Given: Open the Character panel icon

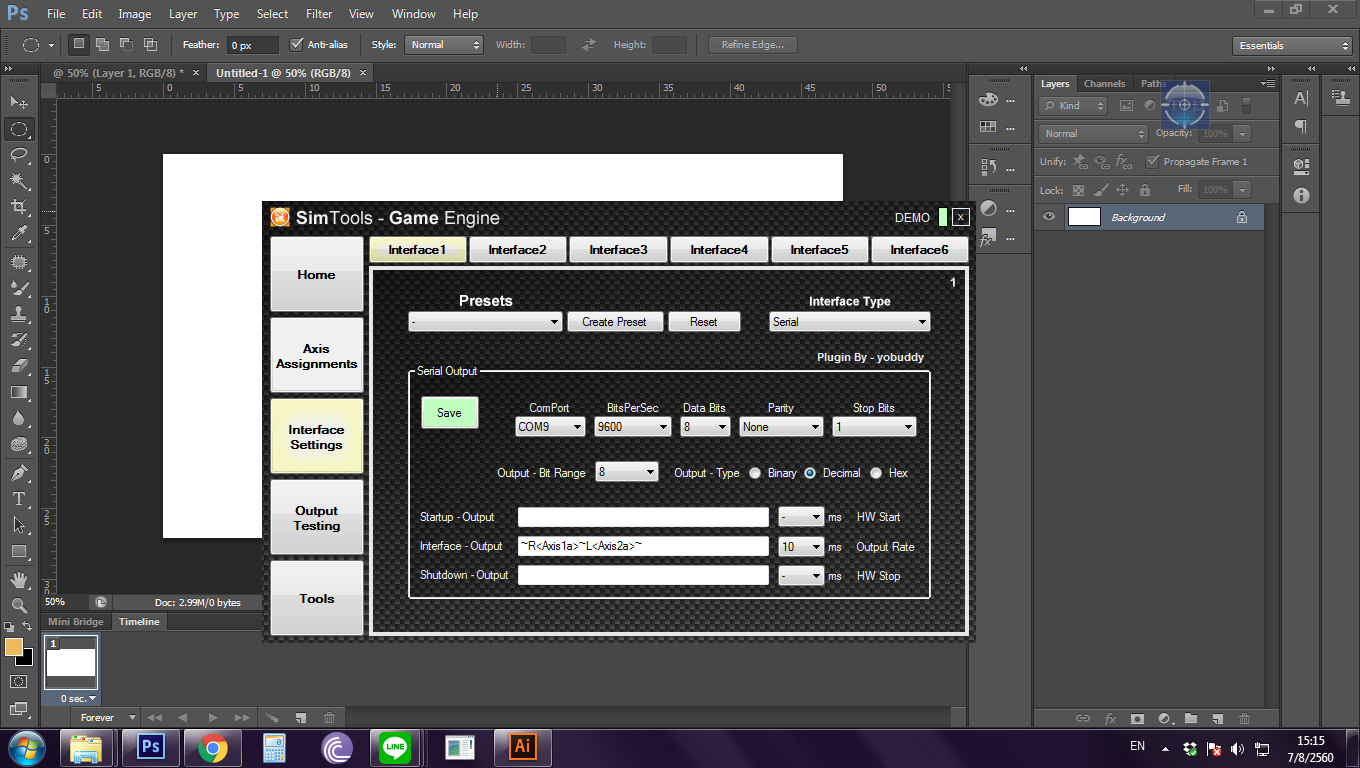Looking at the screenshot, I should coord(1301,98).
